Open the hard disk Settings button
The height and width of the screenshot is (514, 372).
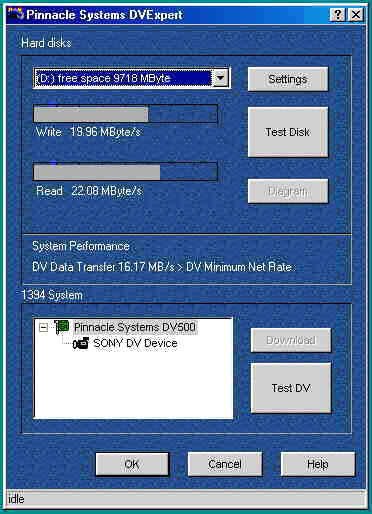(288, 79)
